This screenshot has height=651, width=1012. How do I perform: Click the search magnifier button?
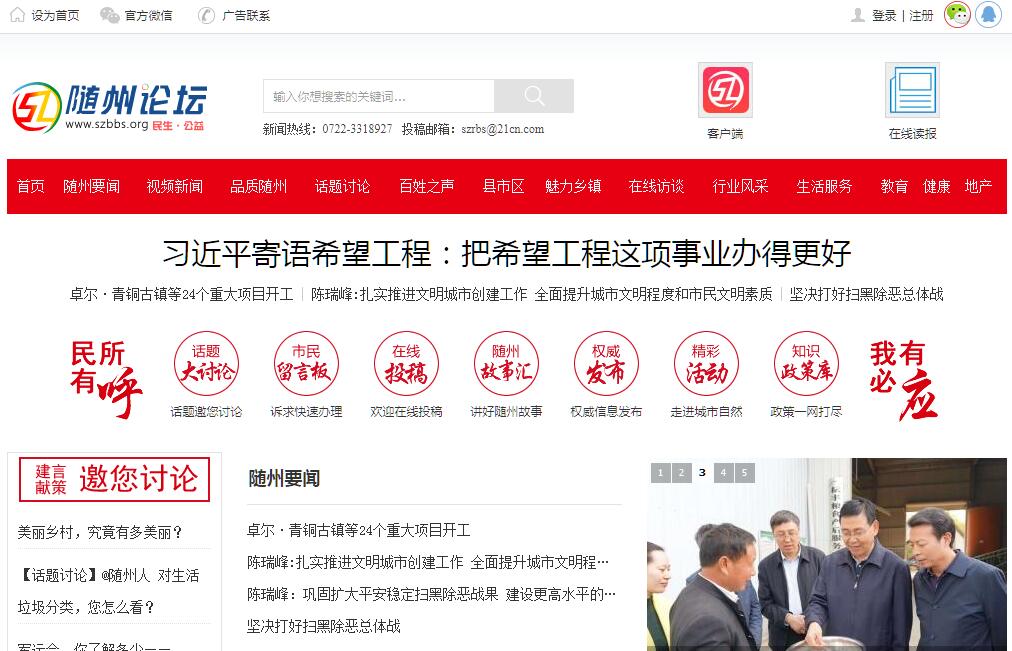pos(534,96)
